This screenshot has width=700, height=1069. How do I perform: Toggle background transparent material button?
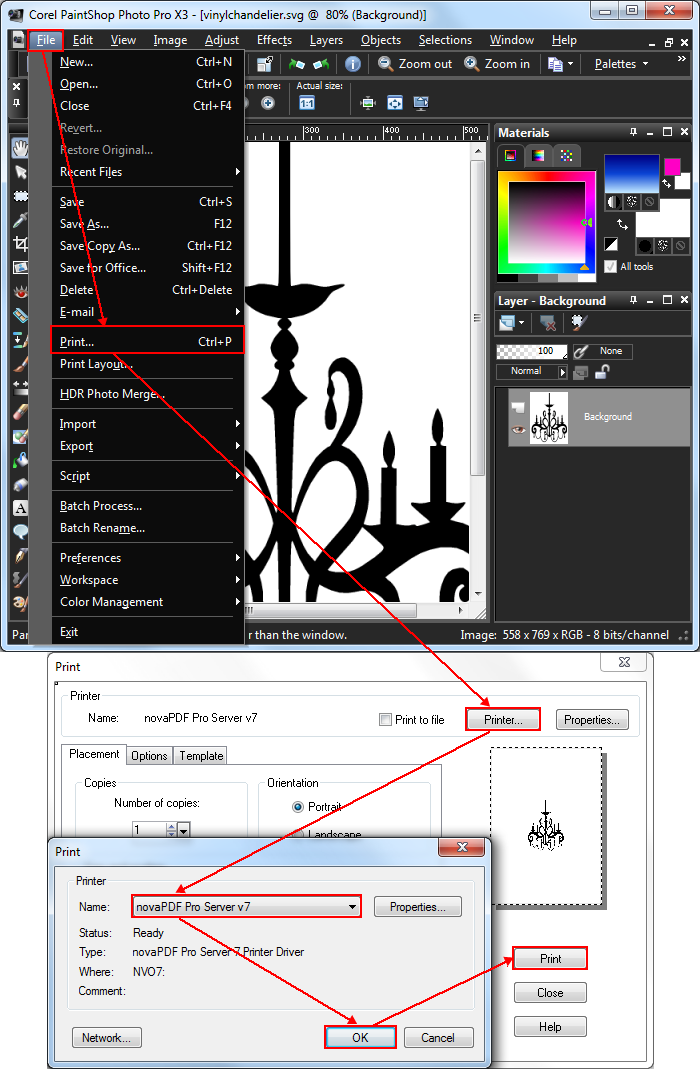680,246
